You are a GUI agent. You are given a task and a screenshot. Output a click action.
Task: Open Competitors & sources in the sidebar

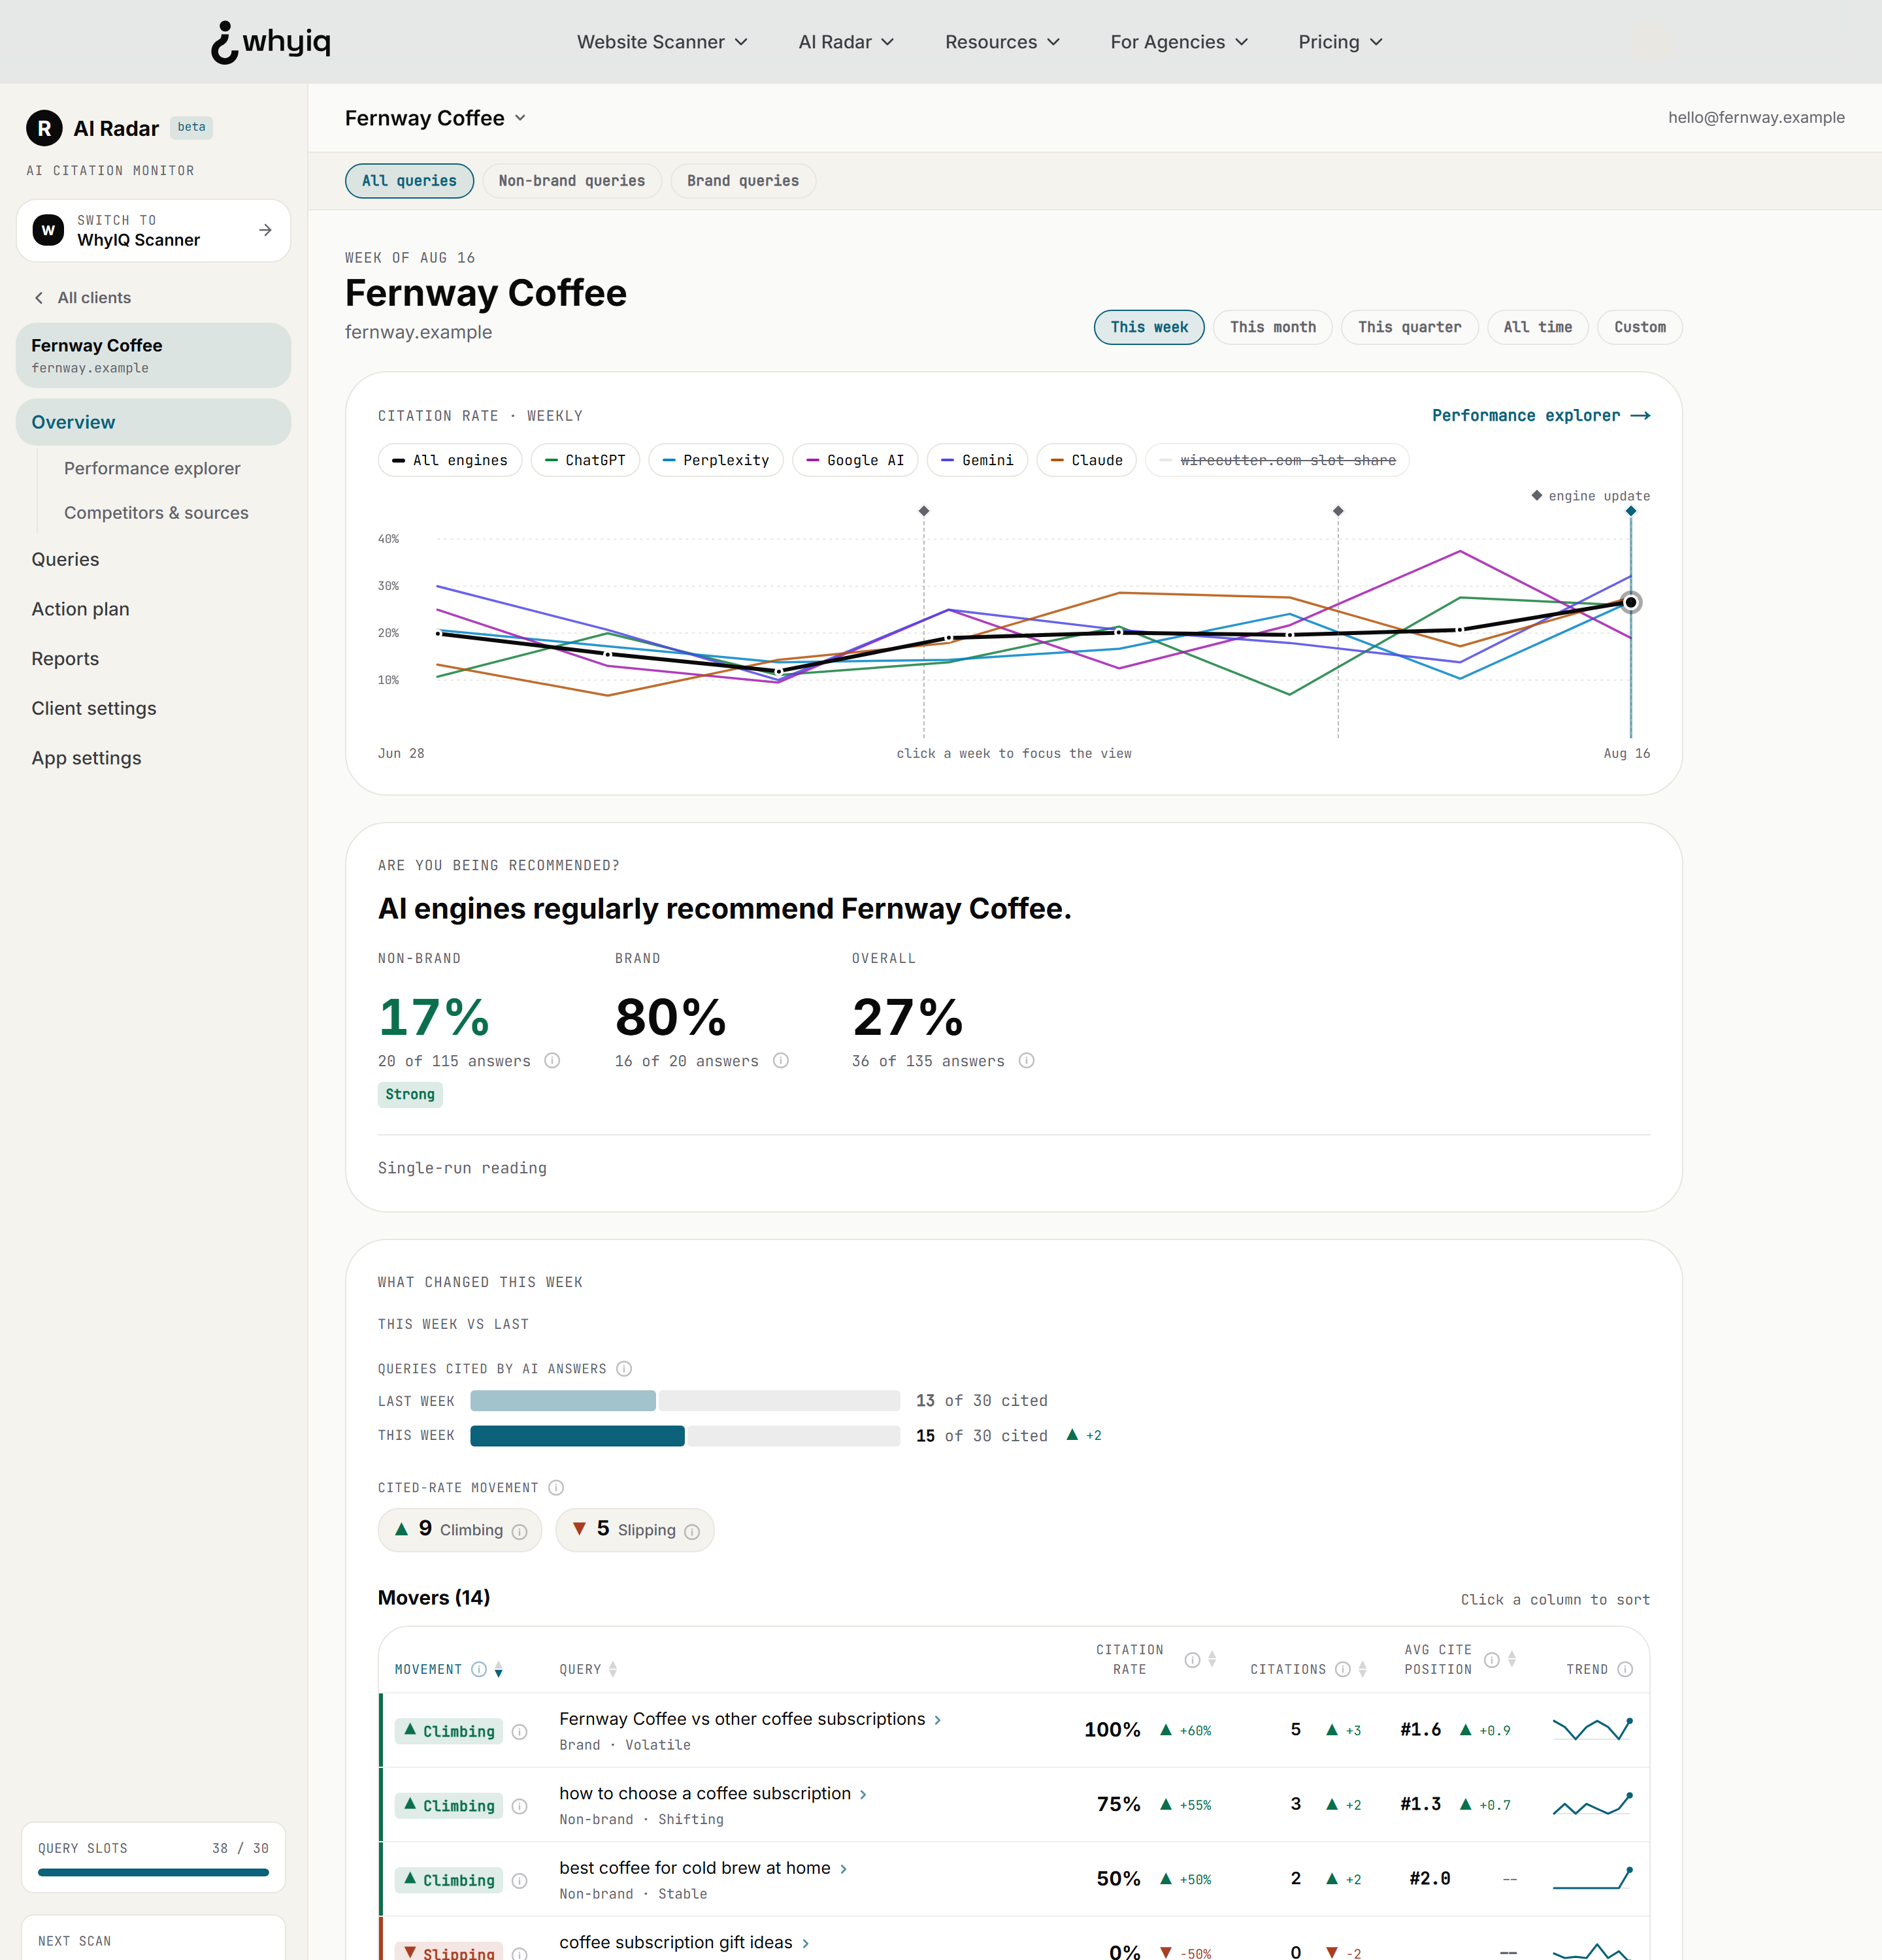tap(156, 513)
